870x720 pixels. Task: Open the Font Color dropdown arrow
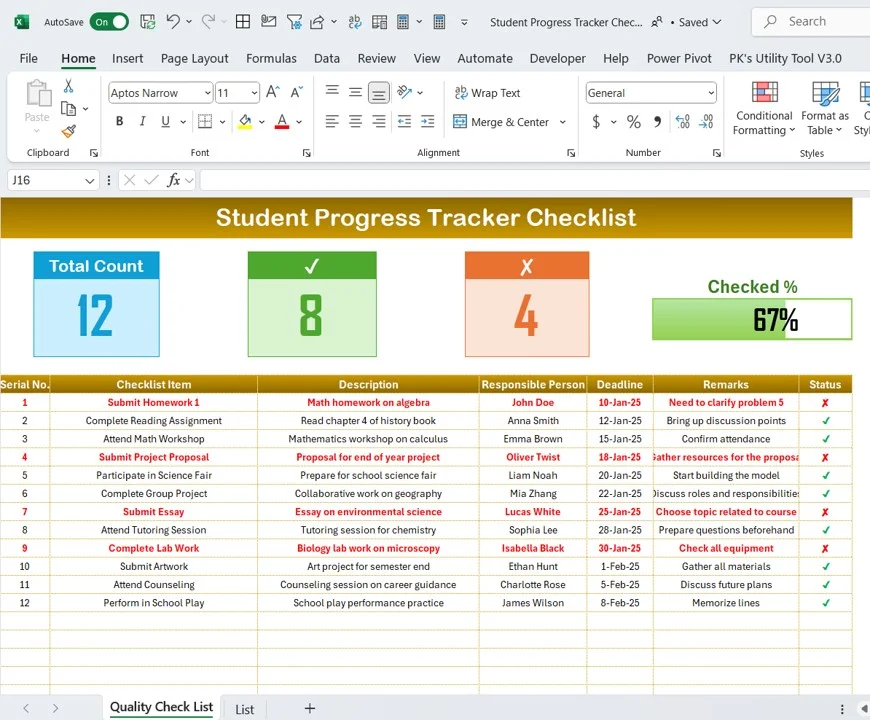click(299, 121)
